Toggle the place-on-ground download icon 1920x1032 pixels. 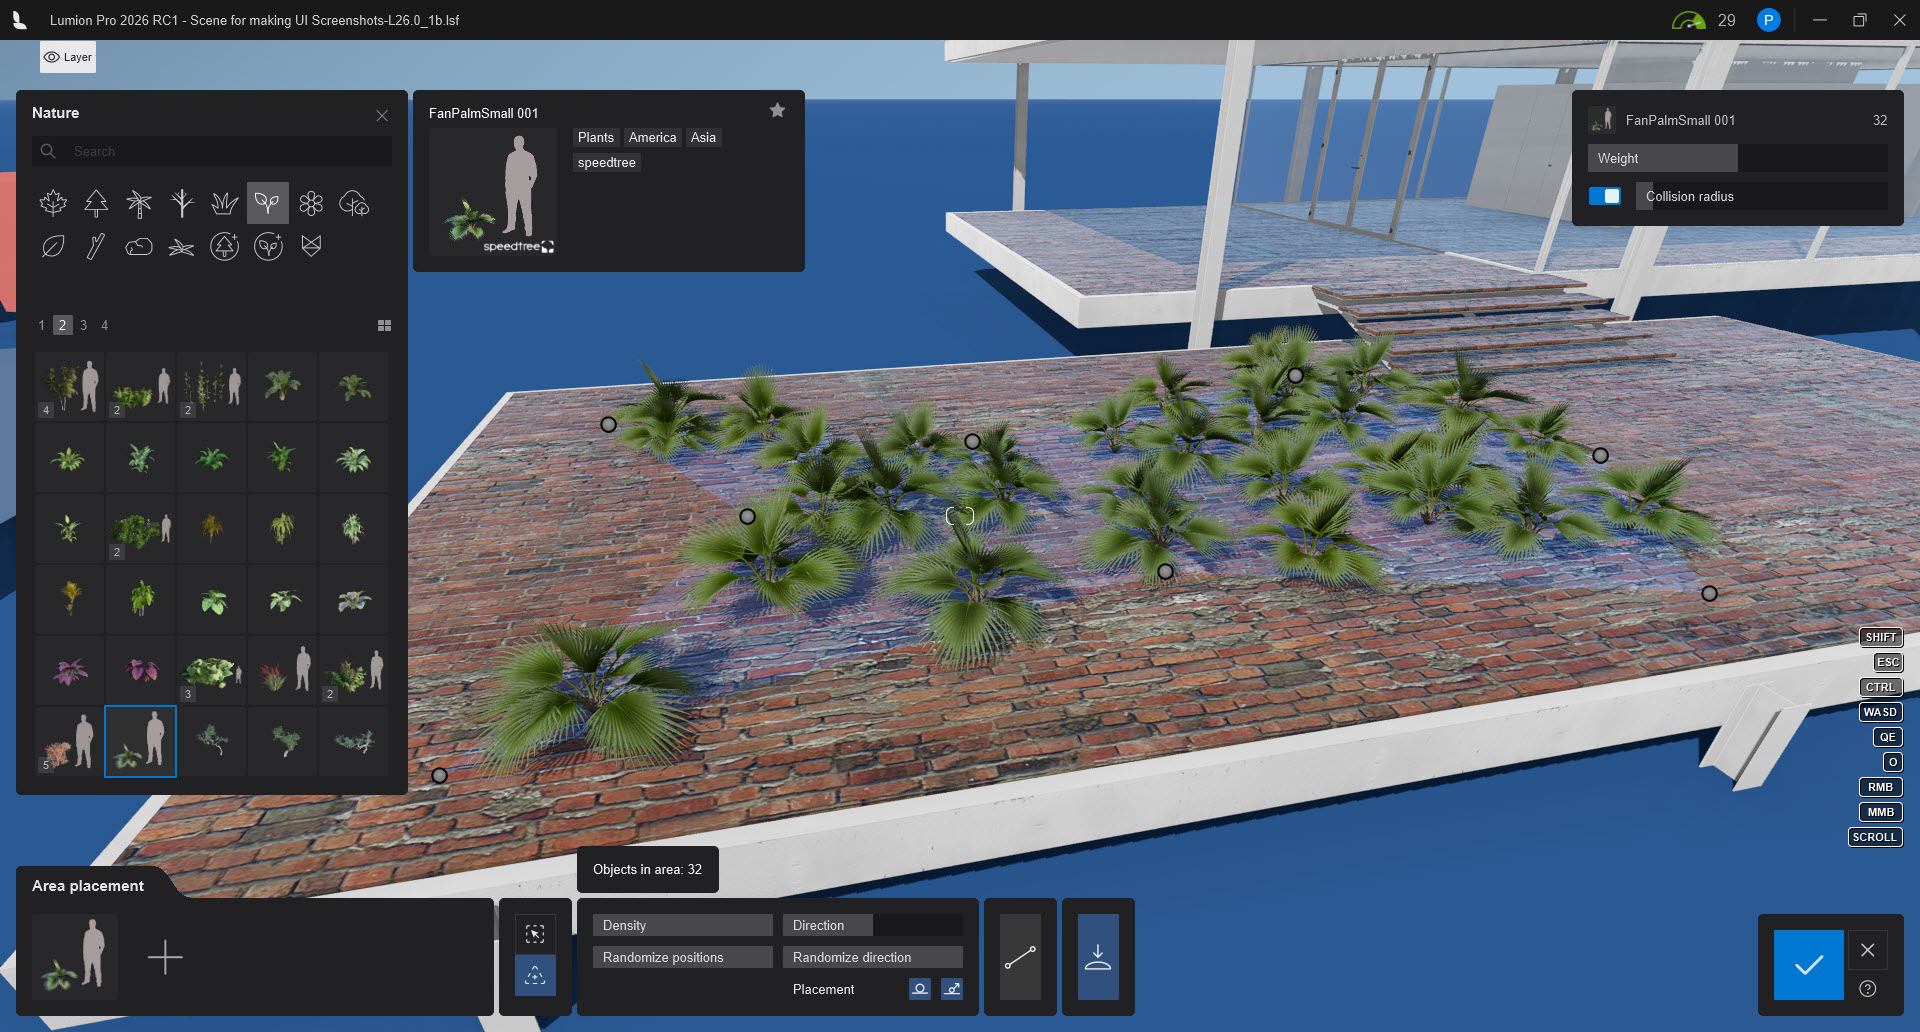[1097, 958]
